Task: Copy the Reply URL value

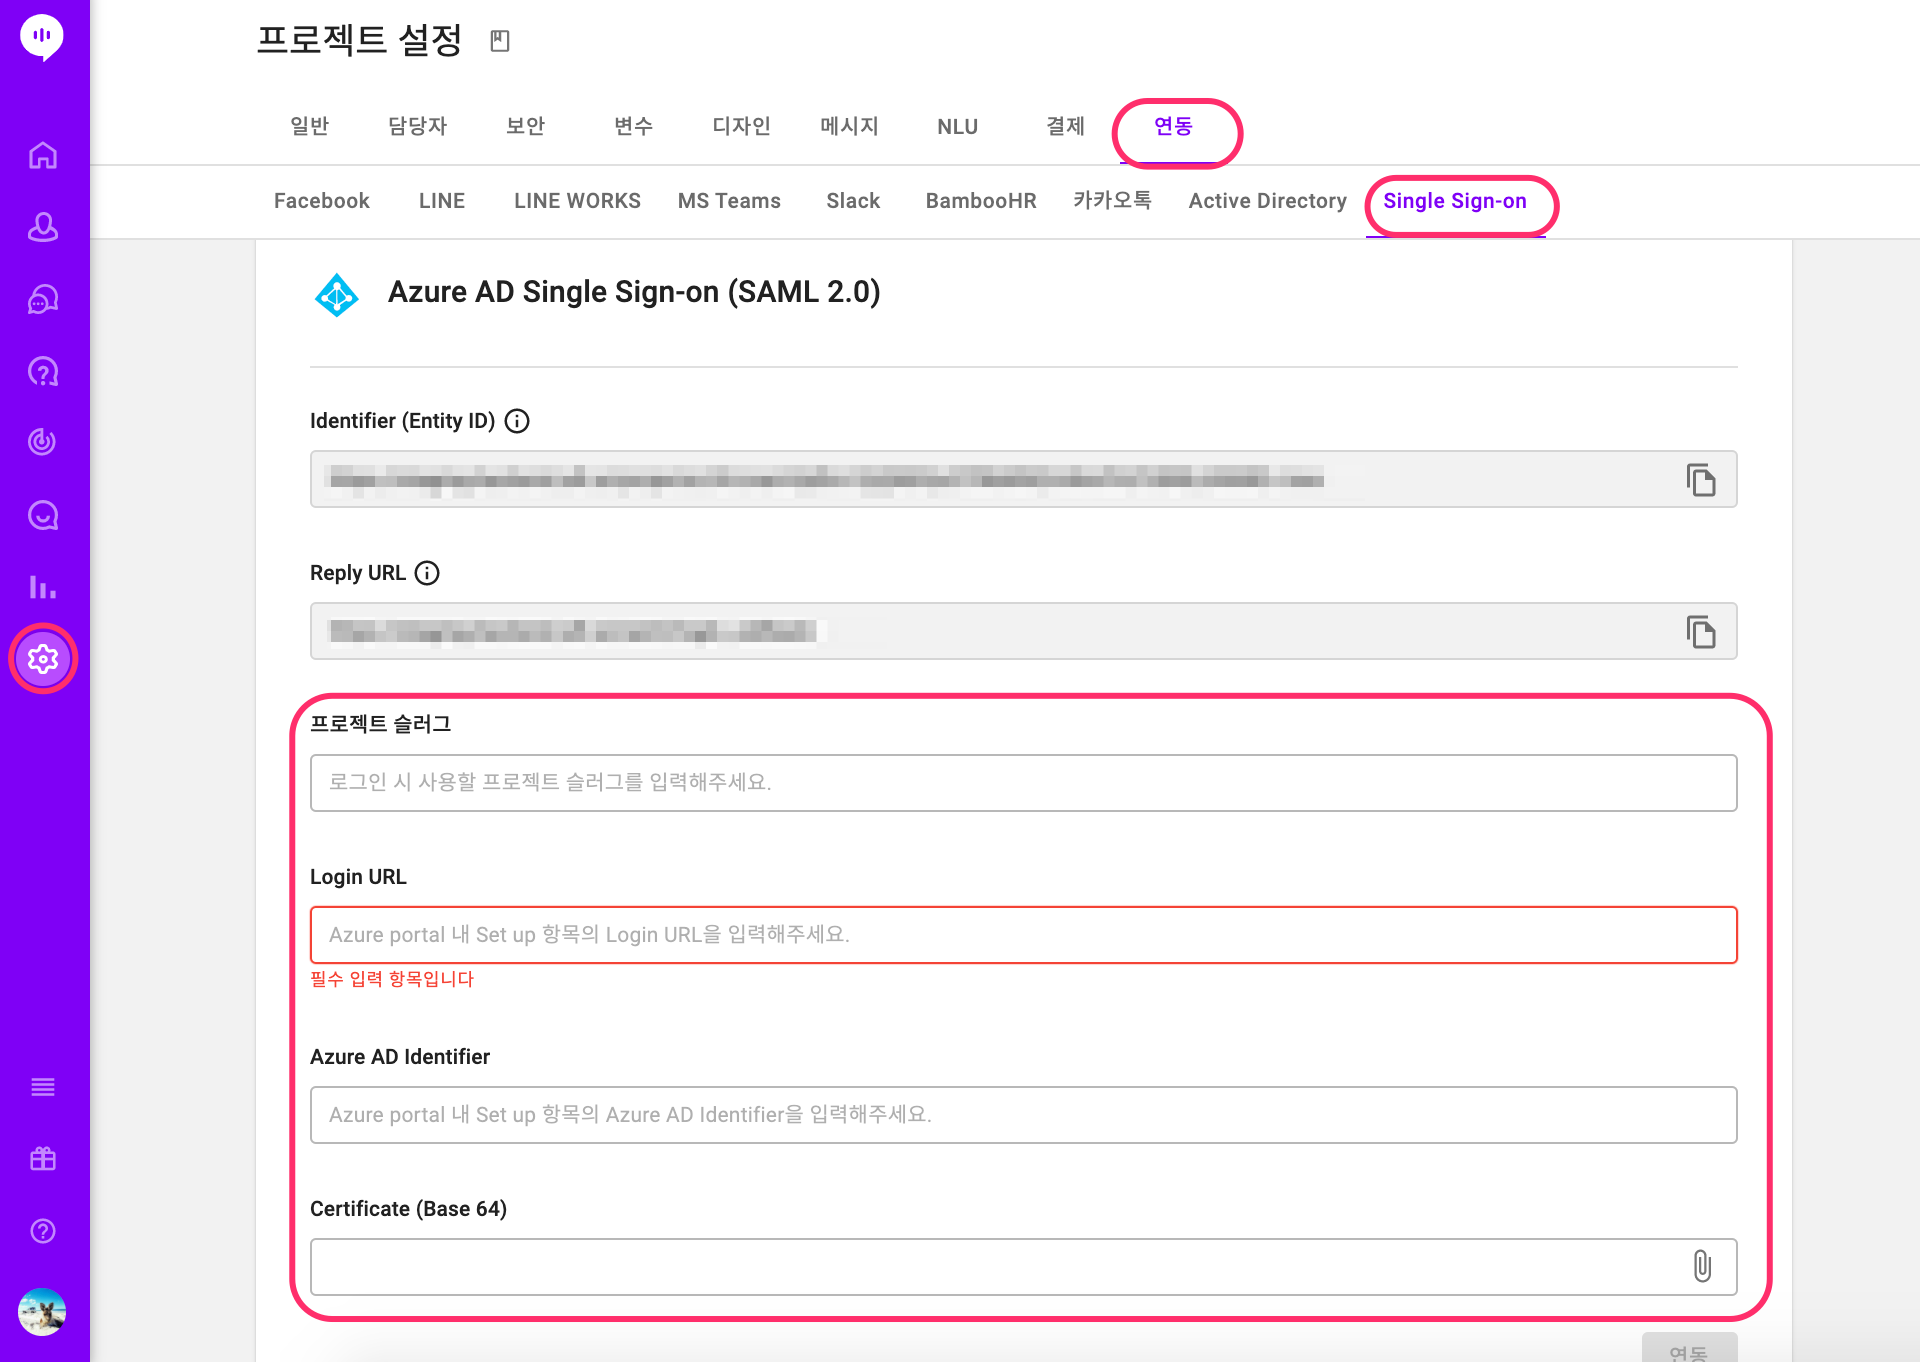Action: pos(1701,632)
